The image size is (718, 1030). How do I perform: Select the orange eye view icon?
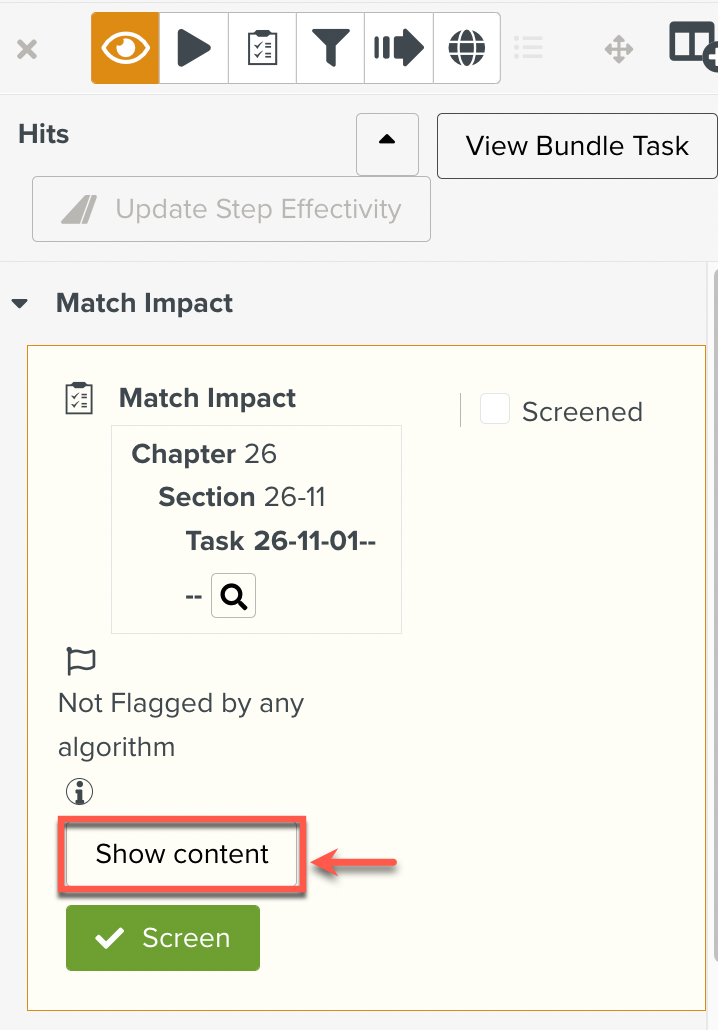click(124, 47)
